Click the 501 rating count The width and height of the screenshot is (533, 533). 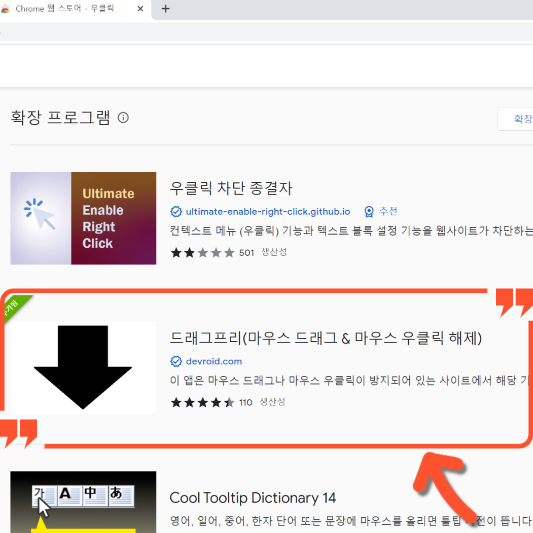[246, 253]
